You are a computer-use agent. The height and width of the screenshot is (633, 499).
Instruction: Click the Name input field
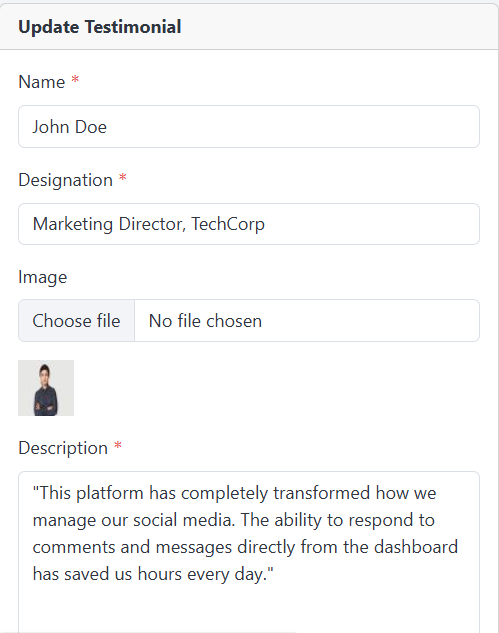pos(249,127)
